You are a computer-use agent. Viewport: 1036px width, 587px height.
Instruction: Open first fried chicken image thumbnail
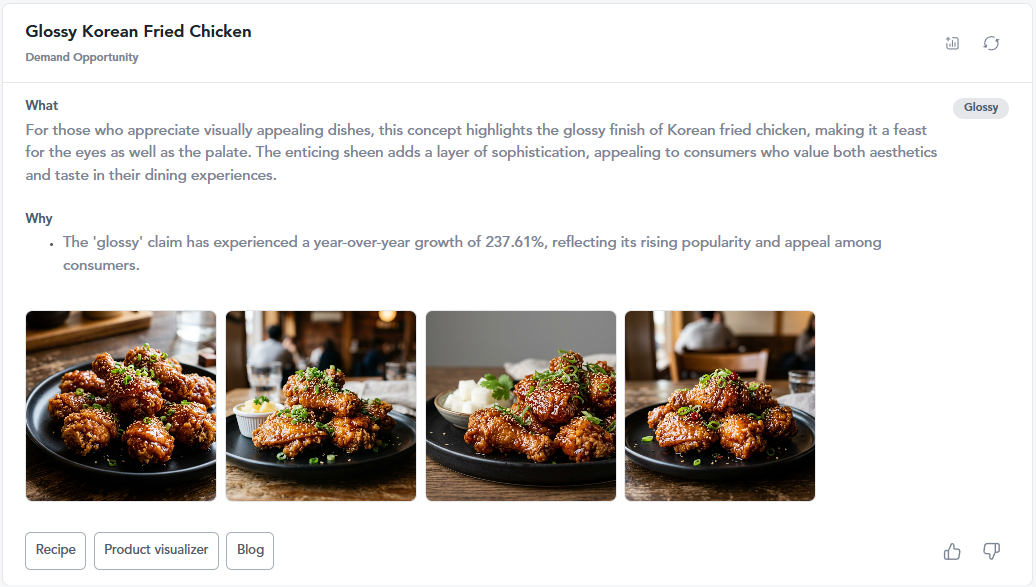coord(121,406)
